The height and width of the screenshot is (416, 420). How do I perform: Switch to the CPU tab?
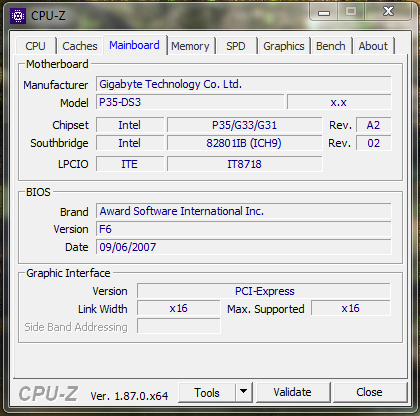coord(36,46)
